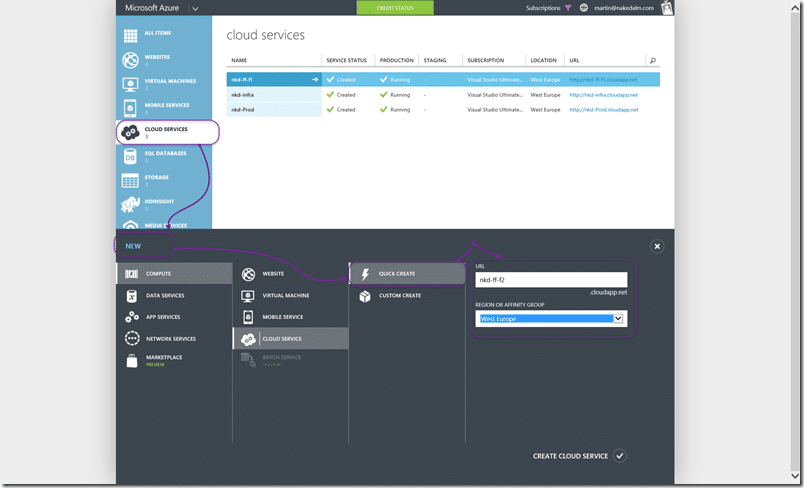Open the Microsoft Azure header dropdown chevron
Viewport: 804px width, 488px height.
pos(195,9)
